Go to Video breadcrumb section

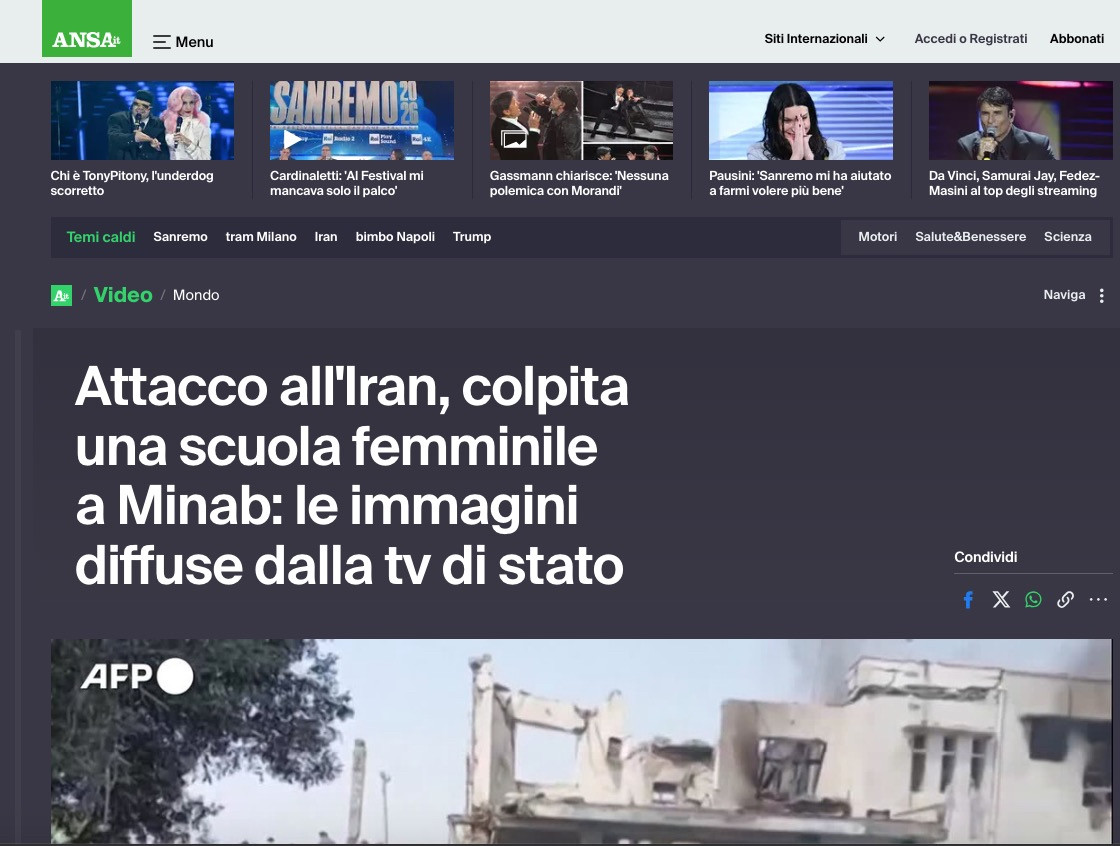coord(123,295)
